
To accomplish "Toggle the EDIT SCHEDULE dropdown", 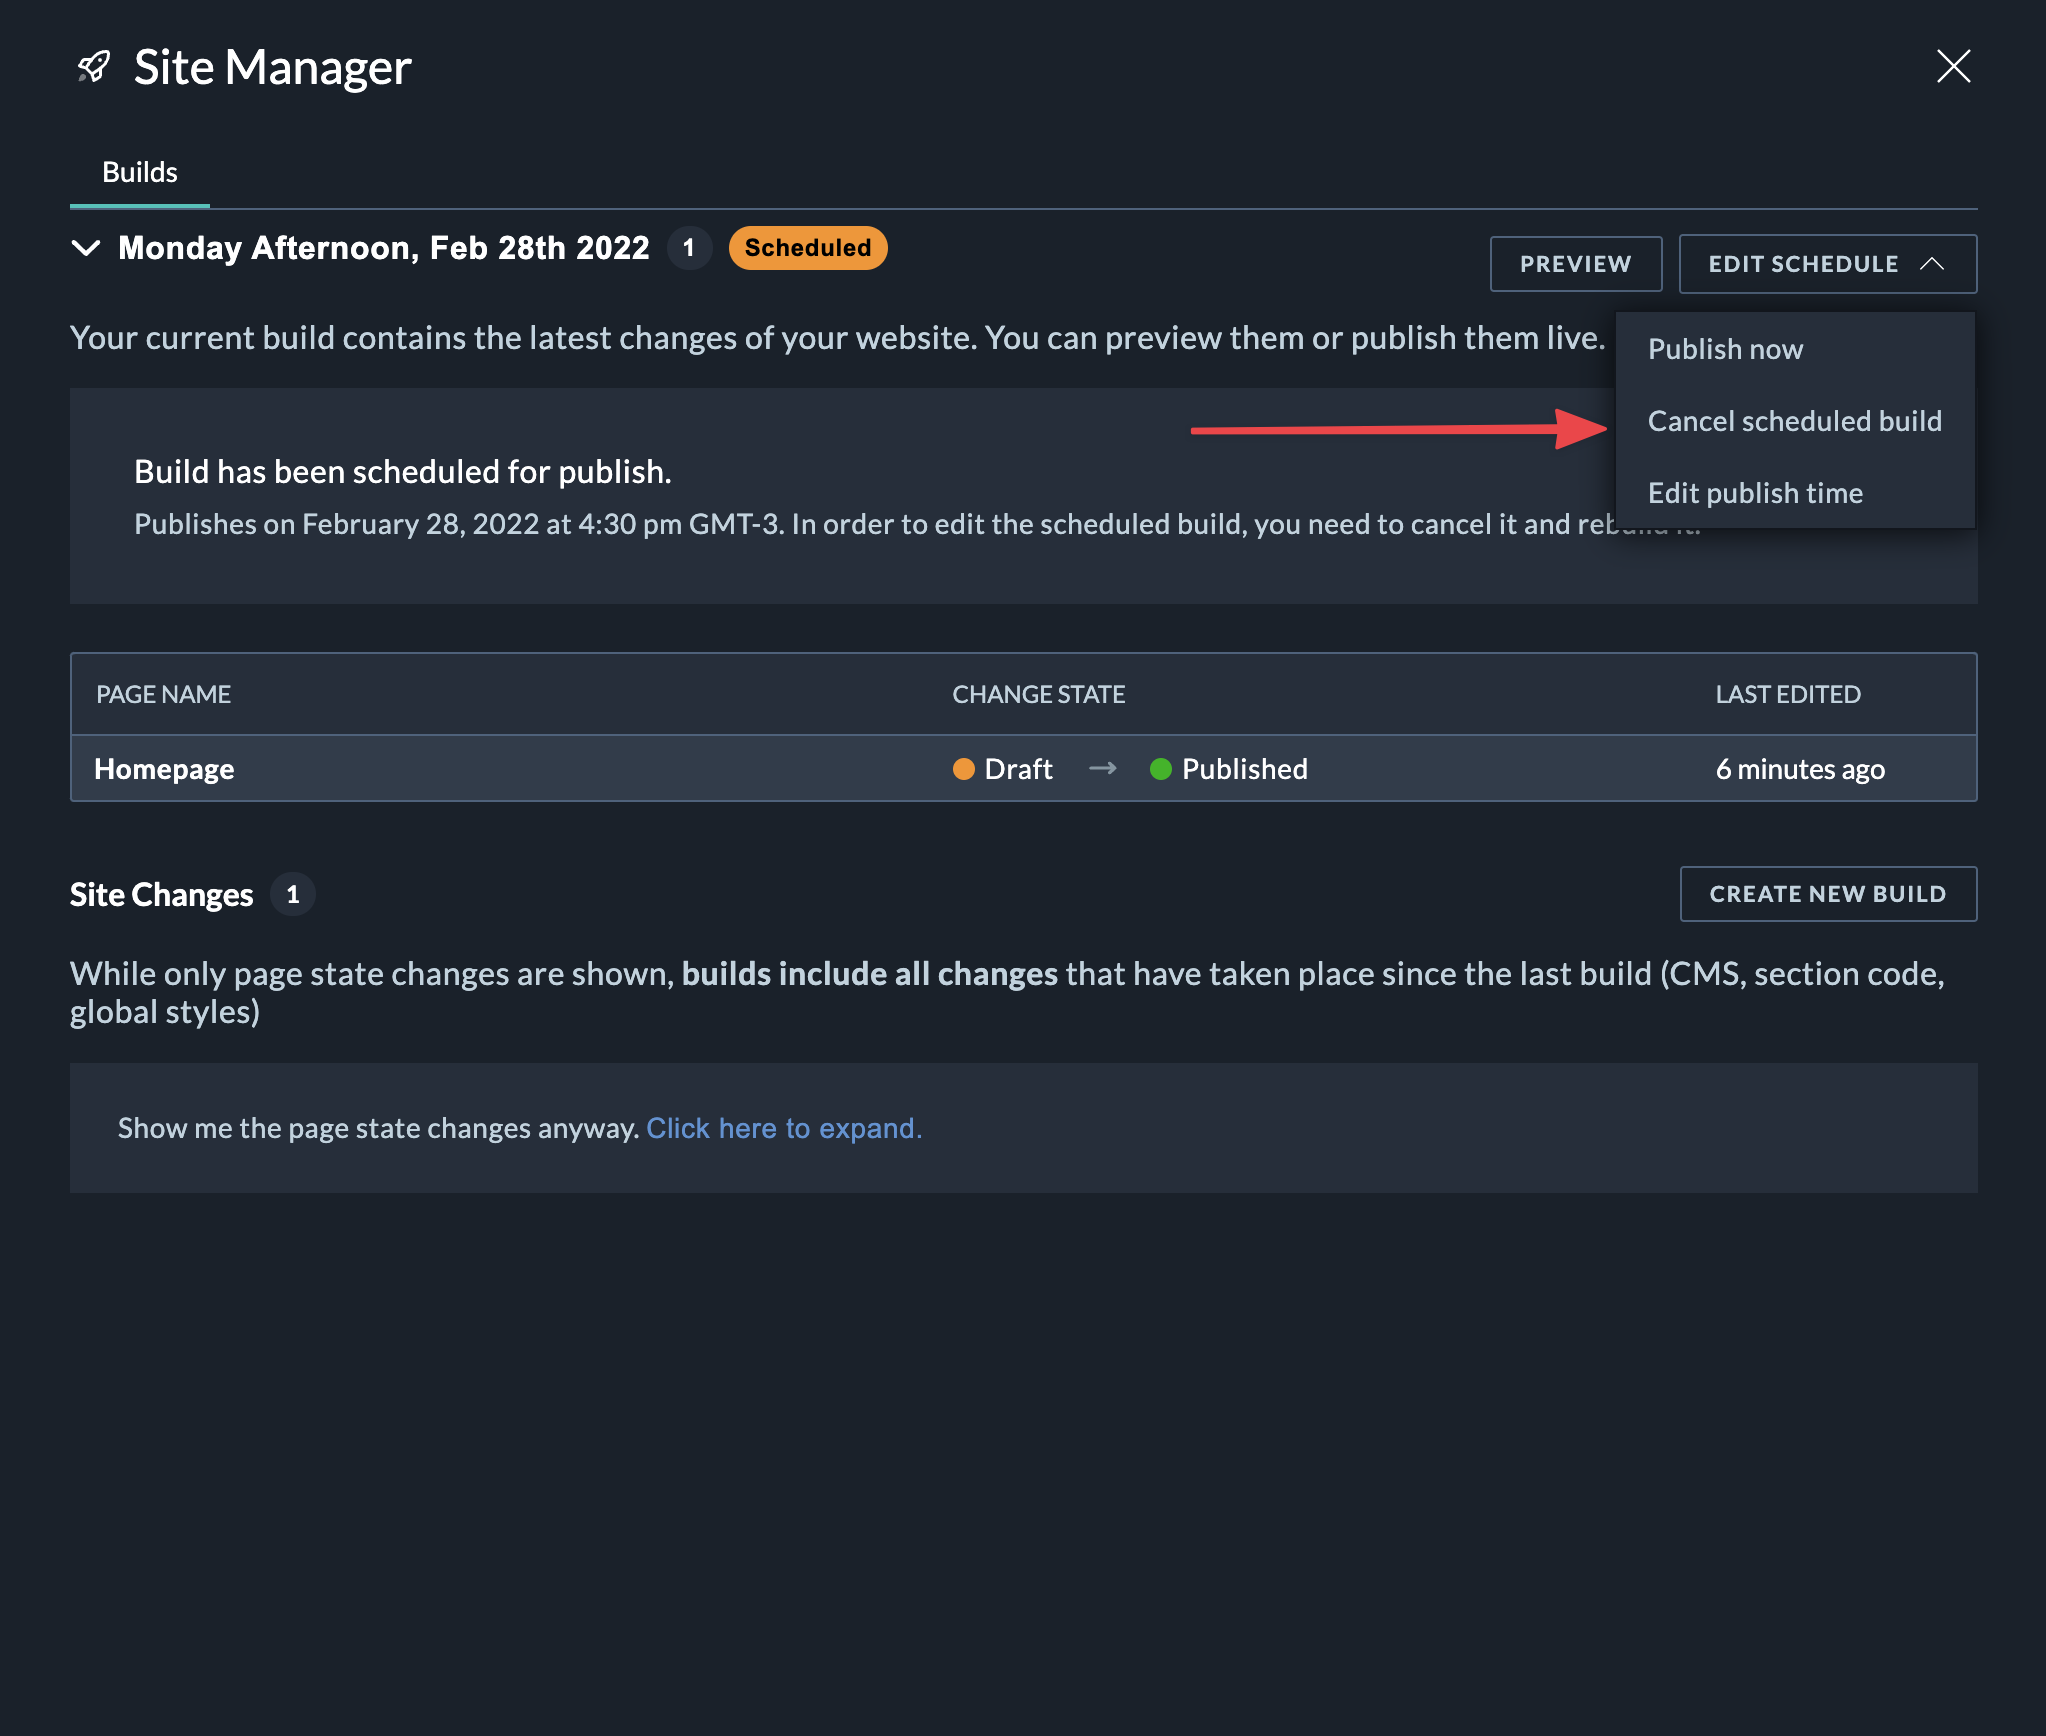I will click(1802, 264).
